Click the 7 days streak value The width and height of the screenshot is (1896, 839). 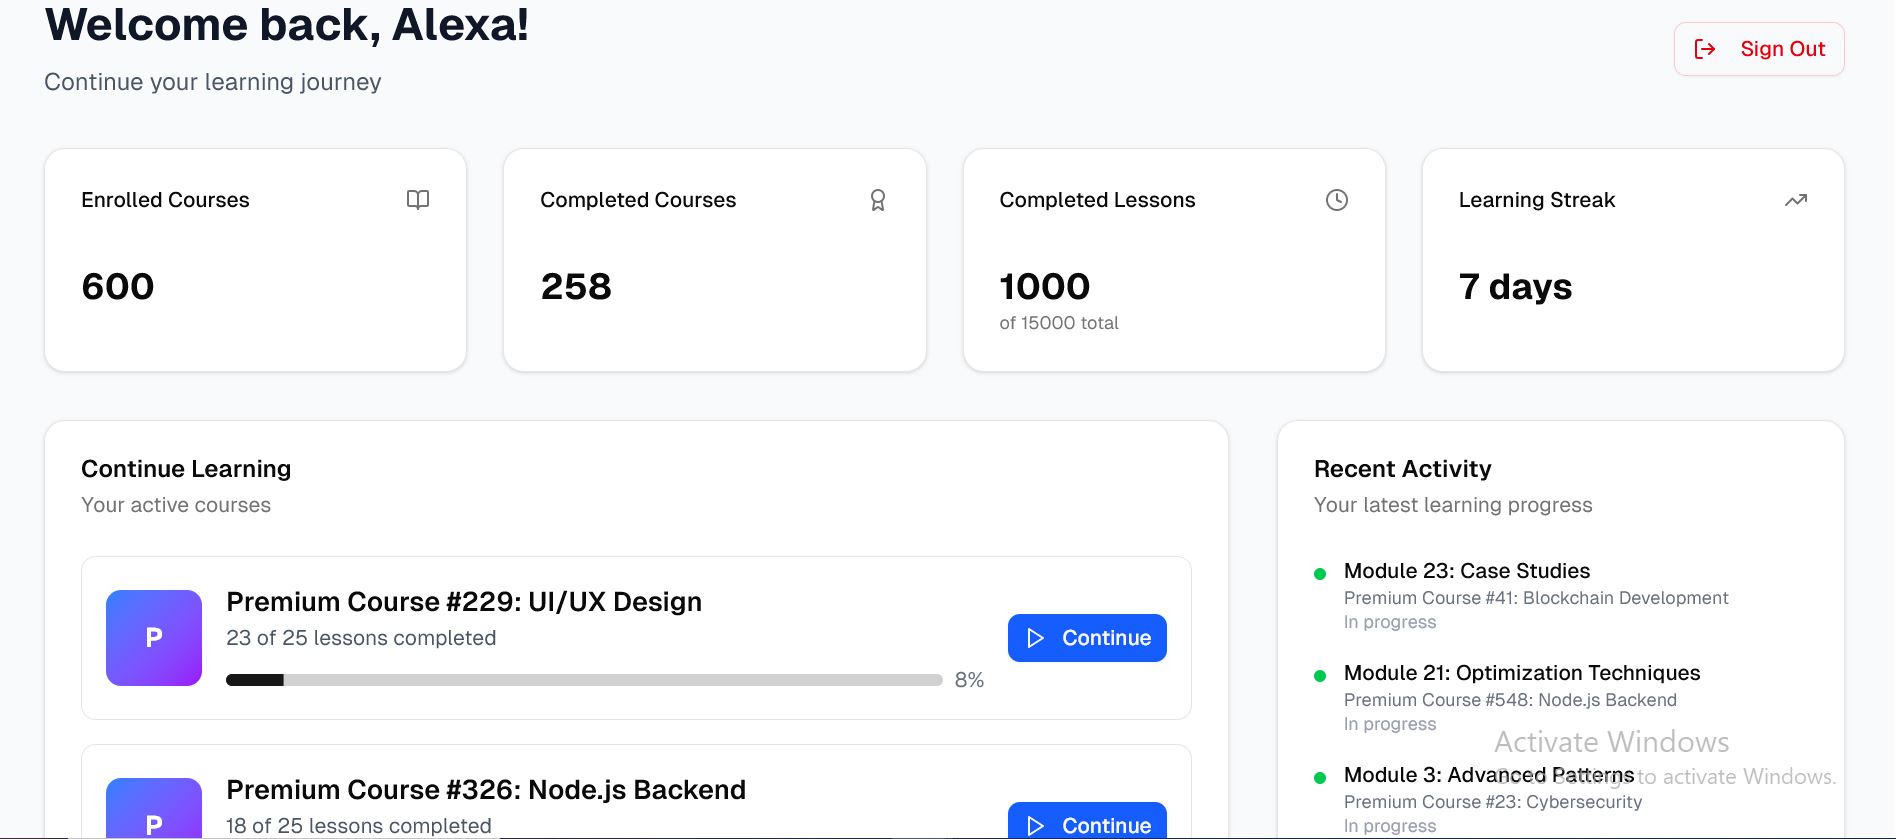coord(1516,287)
